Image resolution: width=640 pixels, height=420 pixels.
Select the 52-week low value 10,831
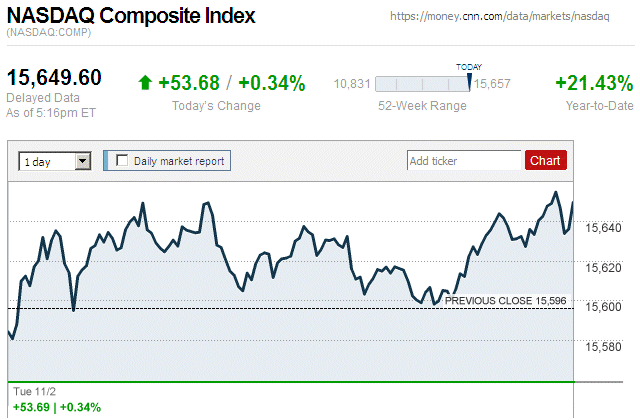(352, 84)
